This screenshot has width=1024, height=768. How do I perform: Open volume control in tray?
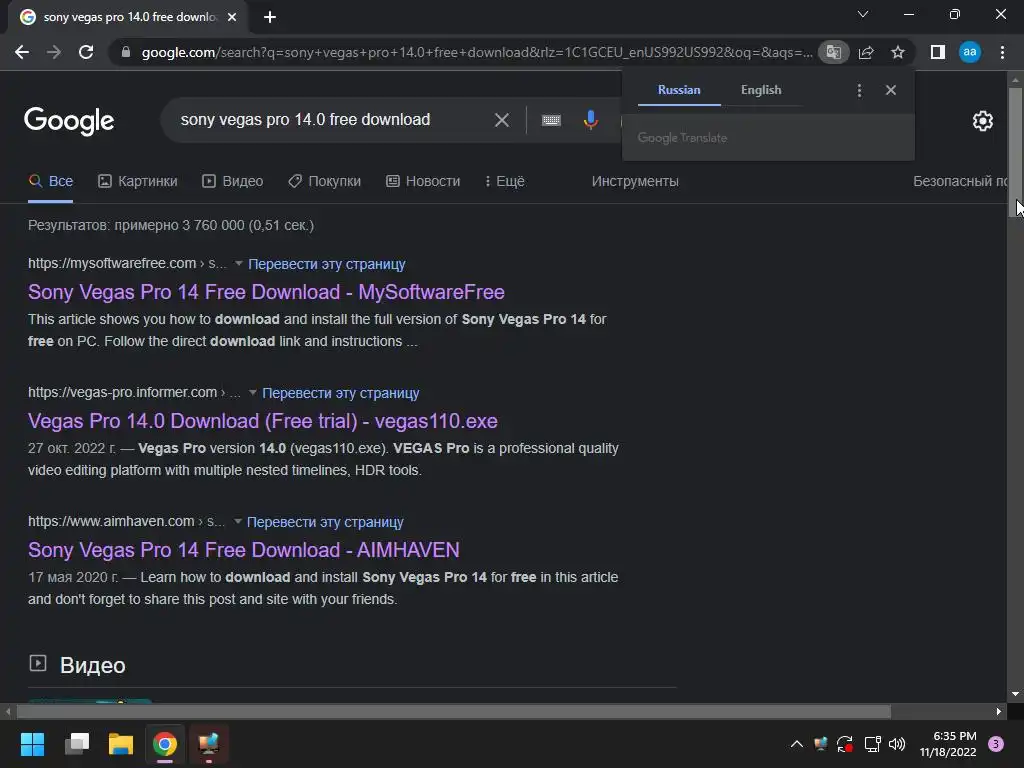click(x=897, y=744)
